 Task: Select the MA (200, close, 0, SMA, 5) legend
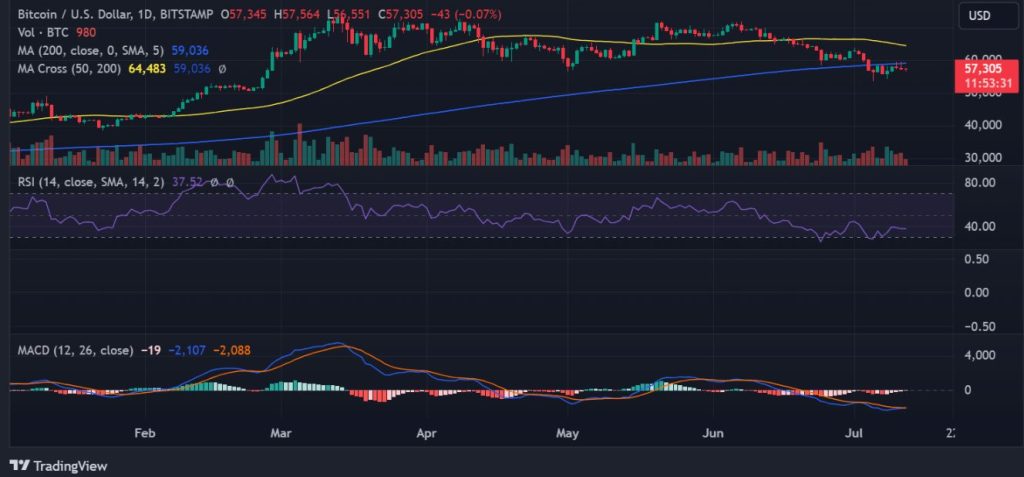(x=92, y=50)
